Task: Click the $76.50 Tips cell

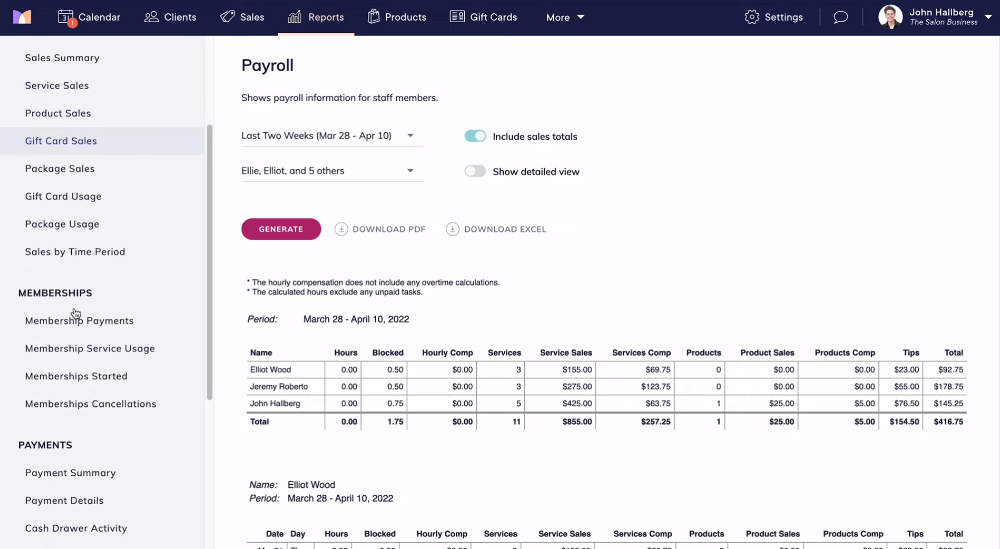Action: pyautogui.click(x=906, y=404)
